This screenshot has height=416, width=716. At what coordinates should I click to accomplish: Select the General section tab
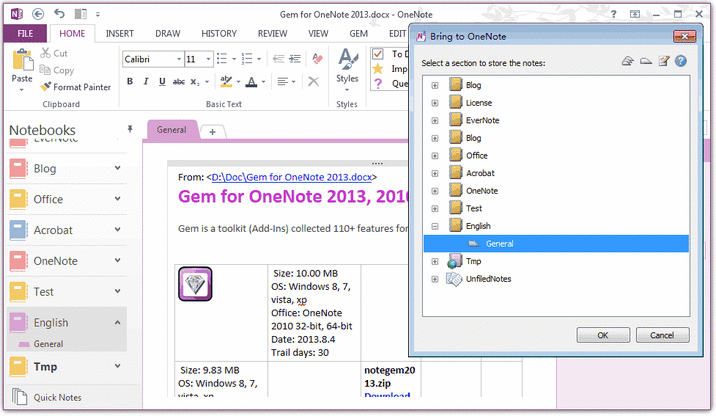pyautogui.click(x=172, y=130)
